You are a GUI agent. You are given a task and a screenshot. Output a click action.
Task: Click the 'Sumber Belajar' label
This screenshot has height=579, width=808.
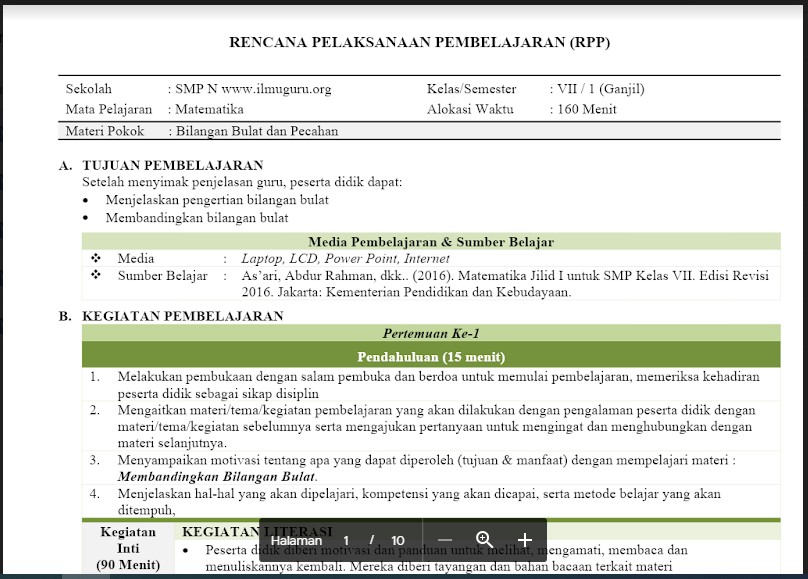(162, 276)
